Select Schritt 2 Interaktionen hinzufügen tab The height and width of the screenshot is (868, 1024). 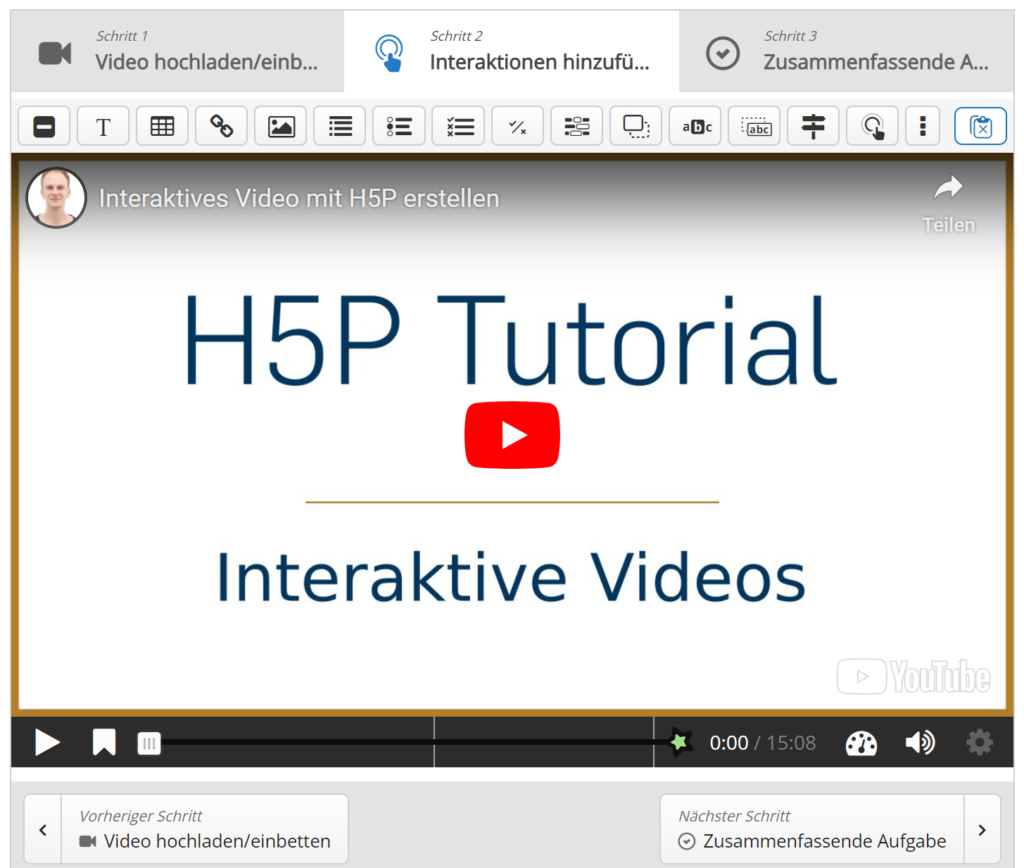pyautogui.click(x=512, y=52)
